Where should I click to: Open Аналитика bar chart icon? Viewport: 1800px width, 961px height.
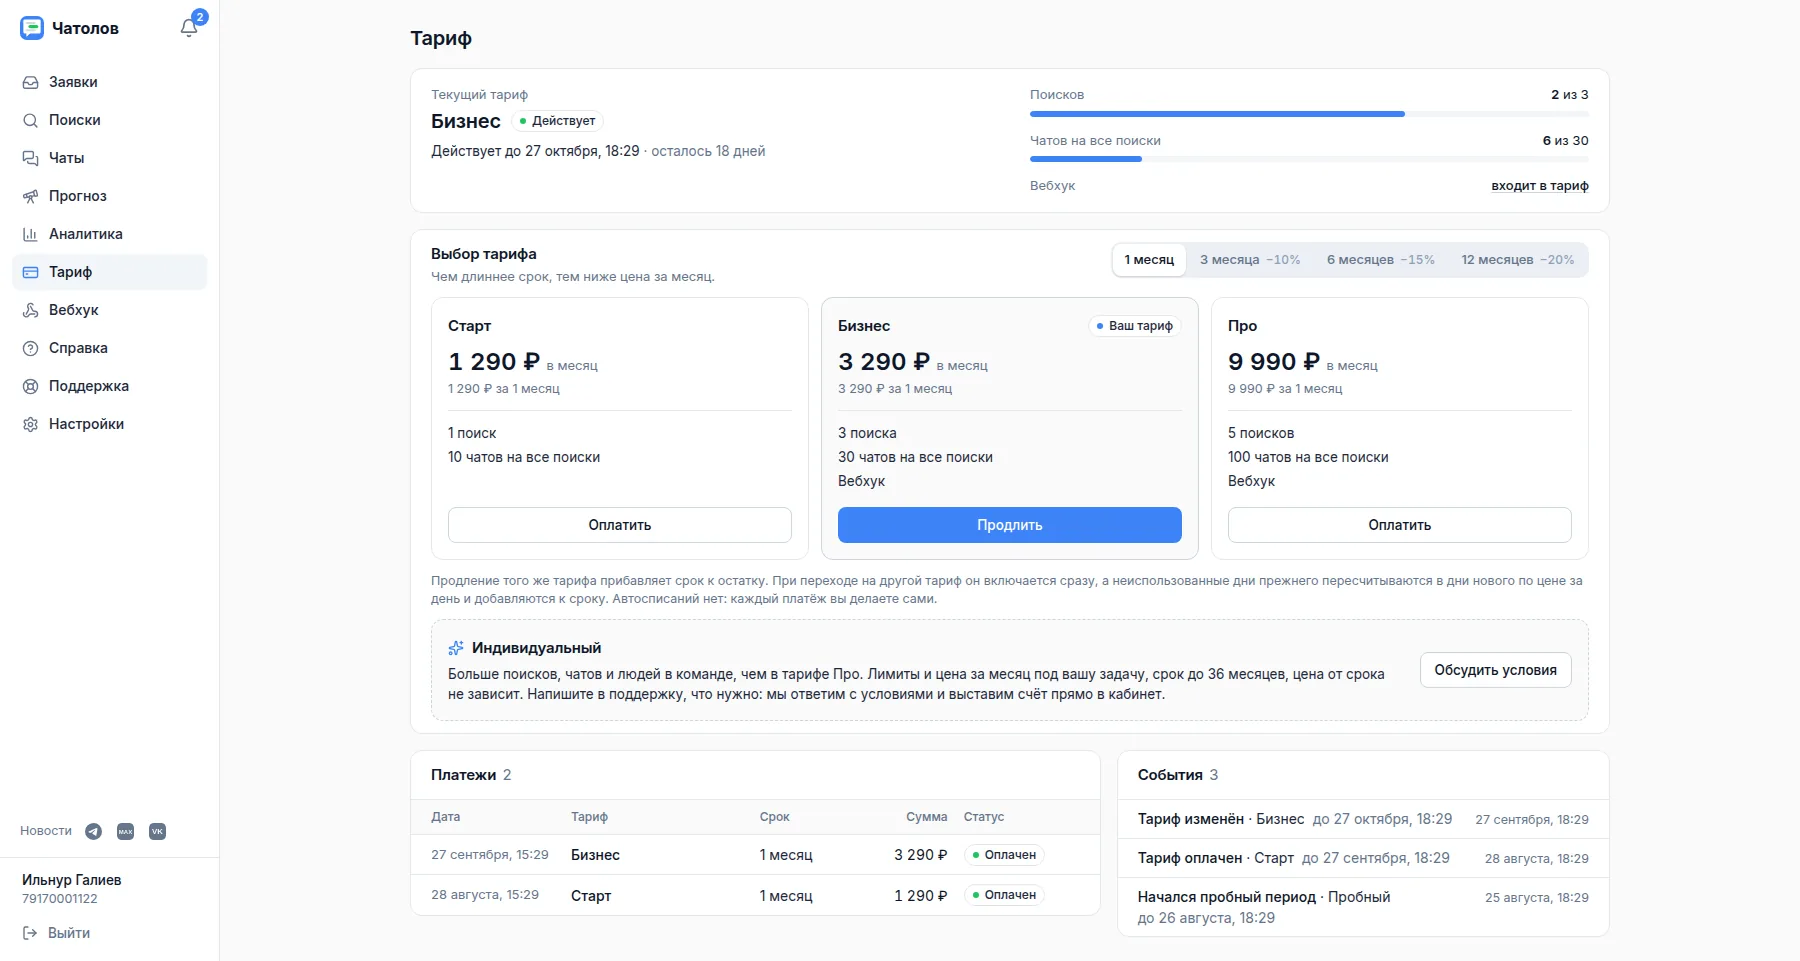click(x=31, y=234)
